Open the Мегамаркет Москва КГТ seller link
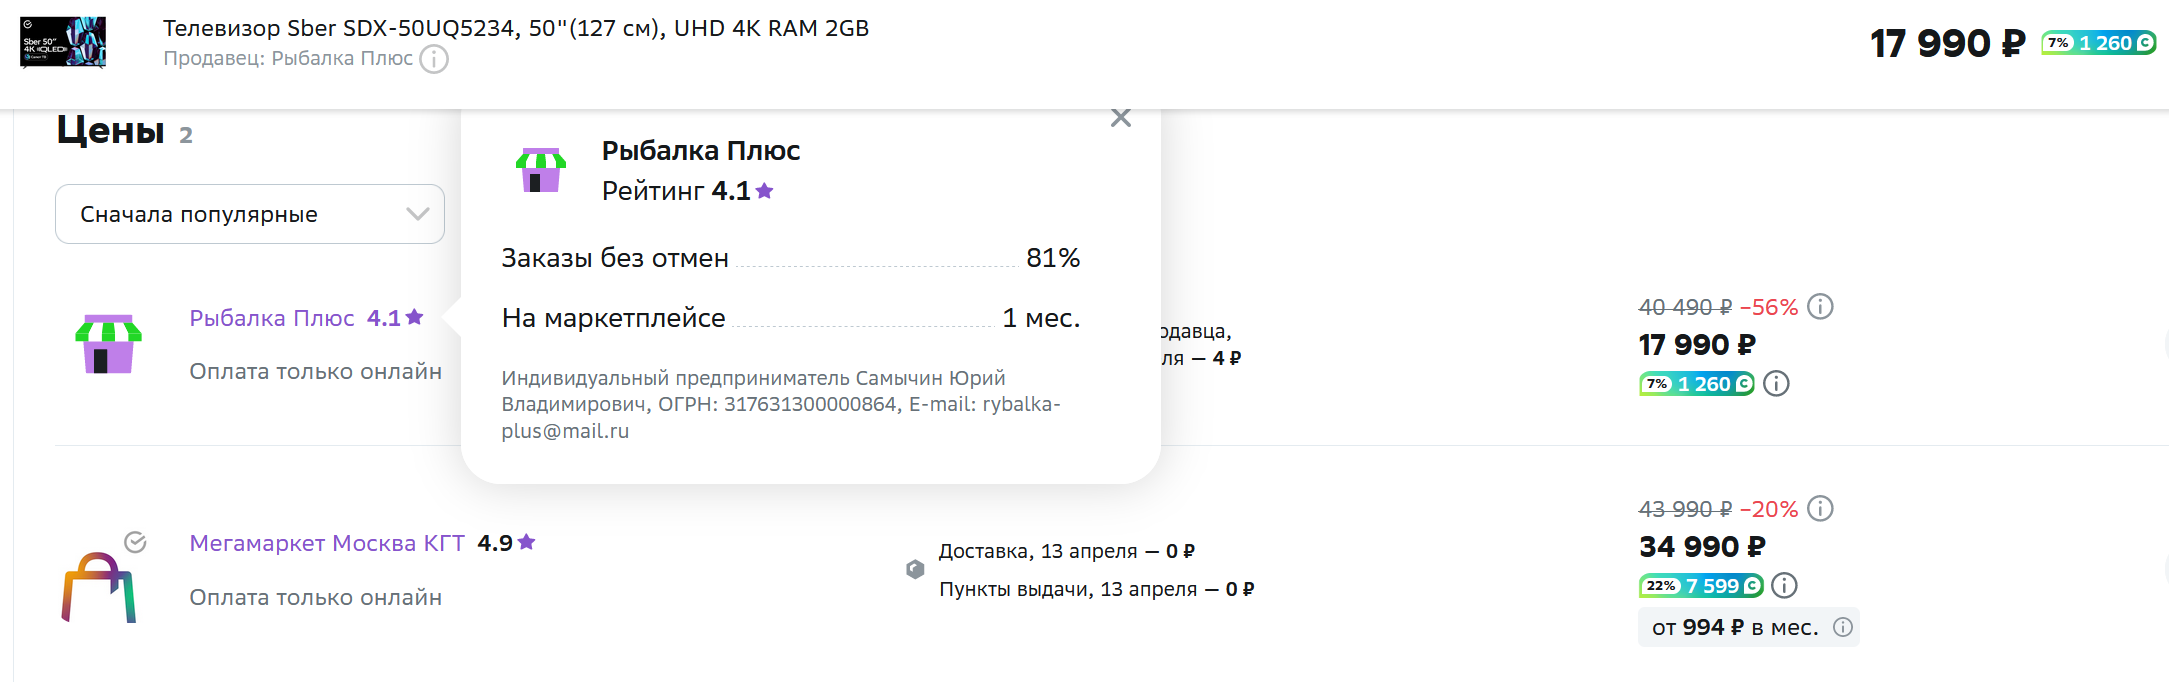This screenshot has width=2169, height=682. (x=327, y=543)
